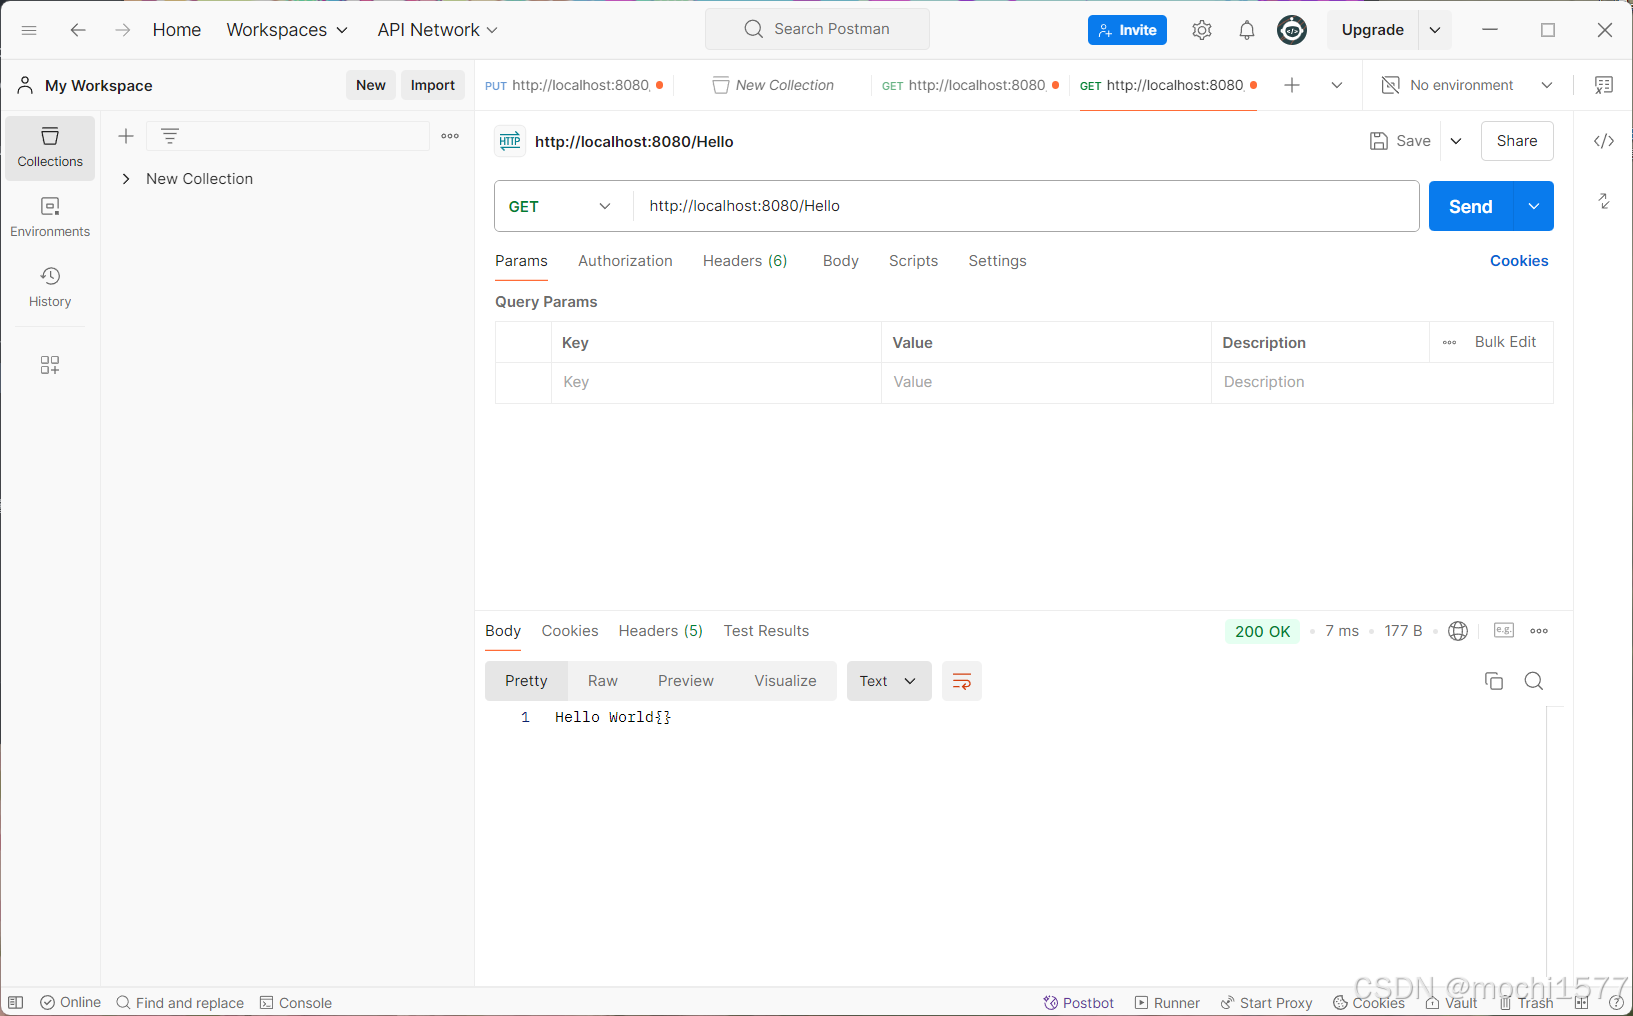The width and height of the screenshot is (1633, 1016).
Task: Click the New button
Action: point(371,85)
